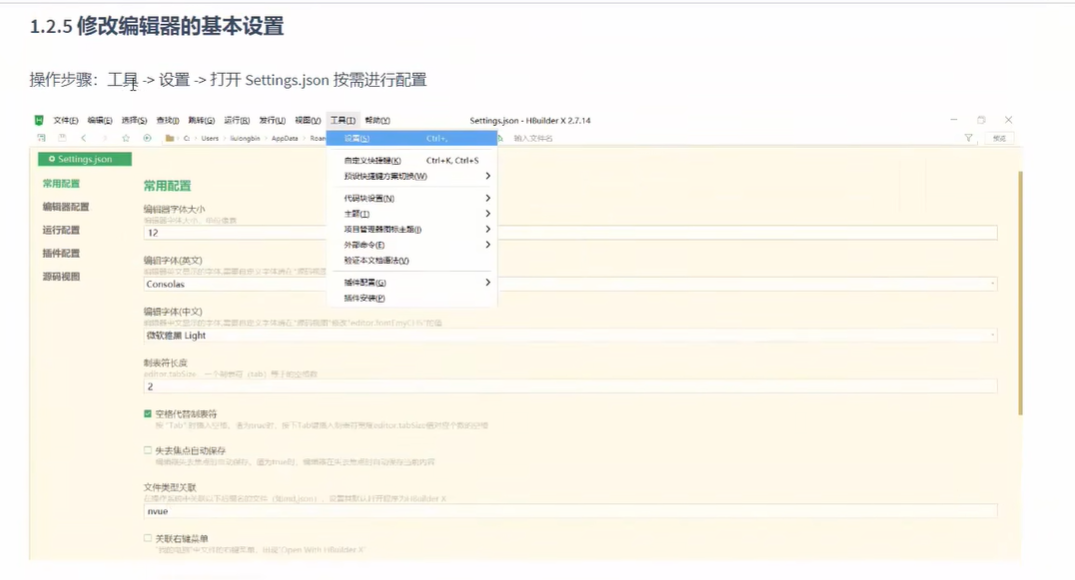Image resolution: width=1075 pixels, height=580 pixels.
Task: Open the 微软雅黑 Light Chinese font dropdown
Action: click(570, 335)
